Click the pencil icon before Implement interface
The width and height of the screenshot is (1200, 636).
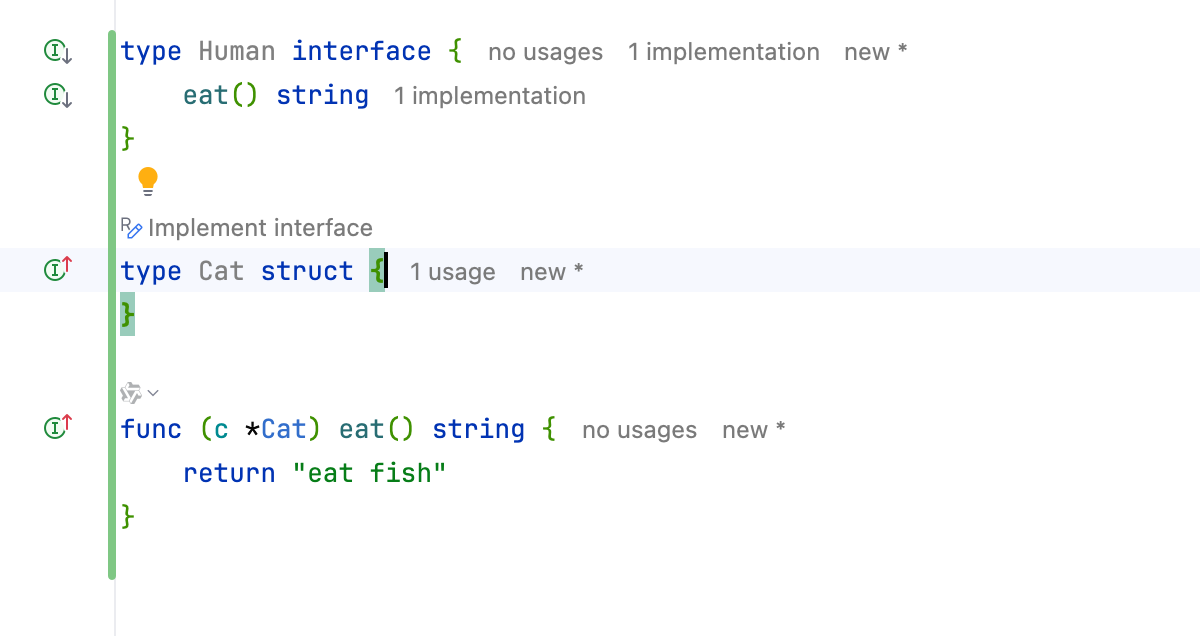[x=132, y=228]
